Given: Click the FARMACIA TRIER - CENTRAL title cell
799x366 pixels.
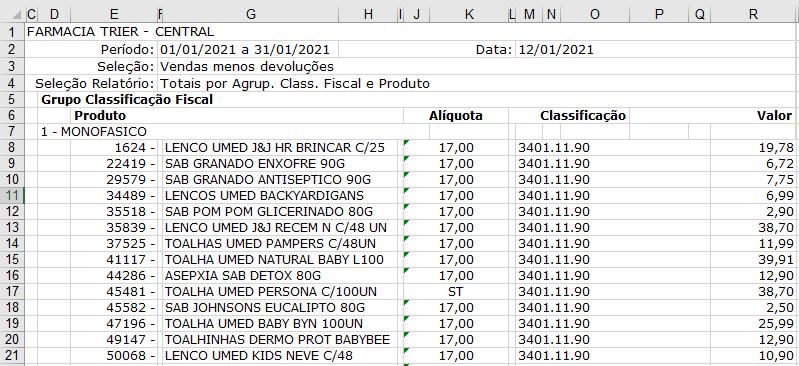Looking at the screenshot, I should tap(120, 32).
